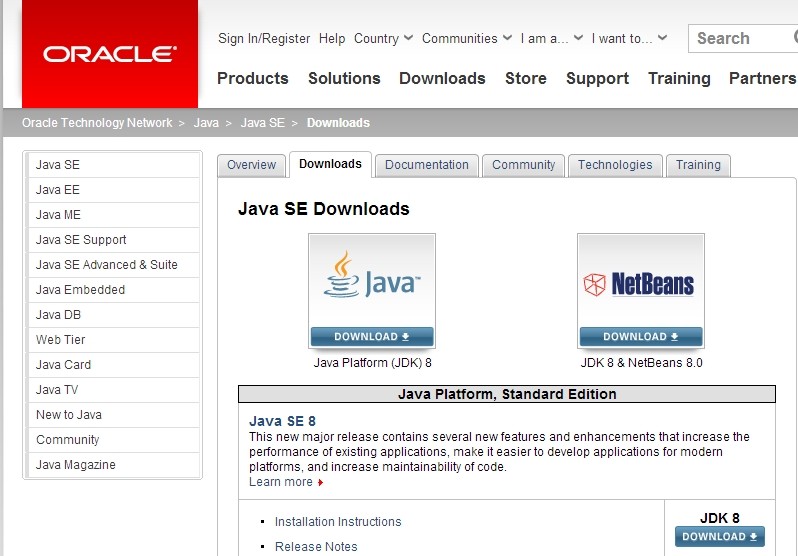This screenshot has width=798, height=556.
Task: Click Java Platform (JDK) 8 caption
Action: [x=373, y=363]
